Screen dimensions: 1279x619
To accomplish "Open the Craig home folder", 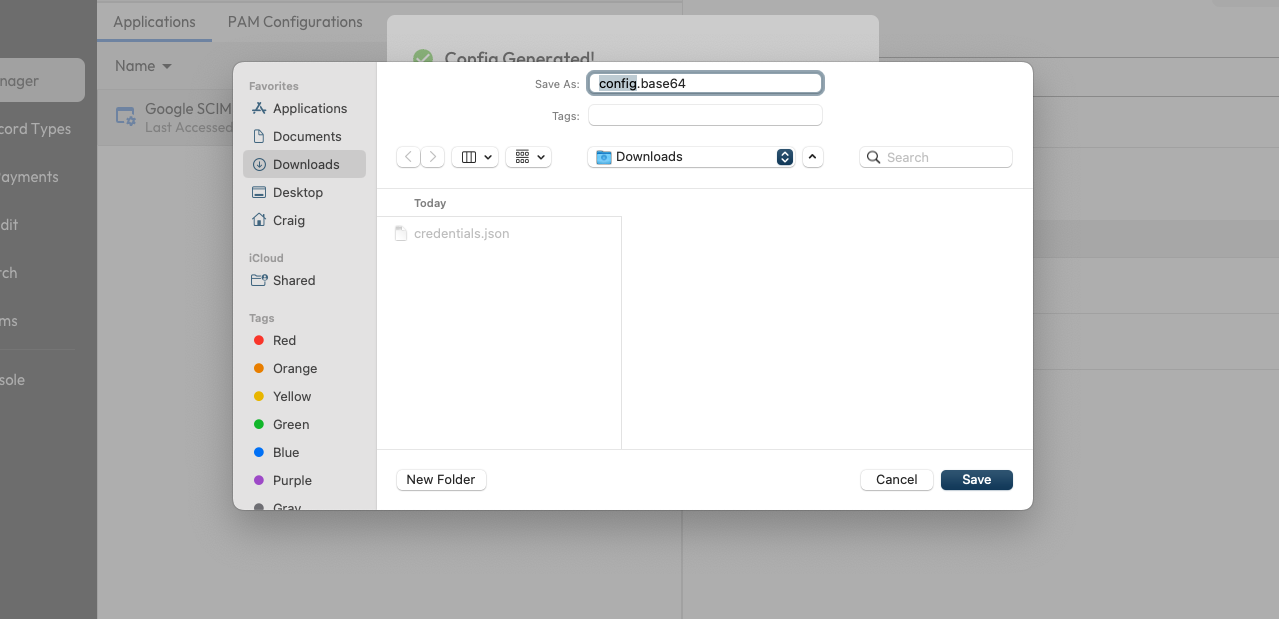I will click(288, 220).
